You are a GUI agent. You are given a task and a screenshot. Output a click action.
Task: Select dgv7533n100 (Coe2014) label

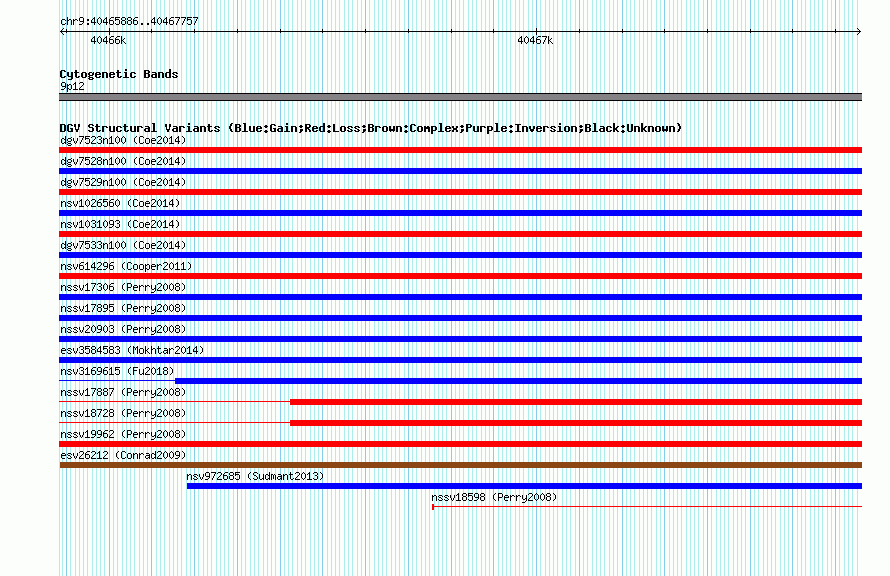pyautogui.click(x=123, y=245)
